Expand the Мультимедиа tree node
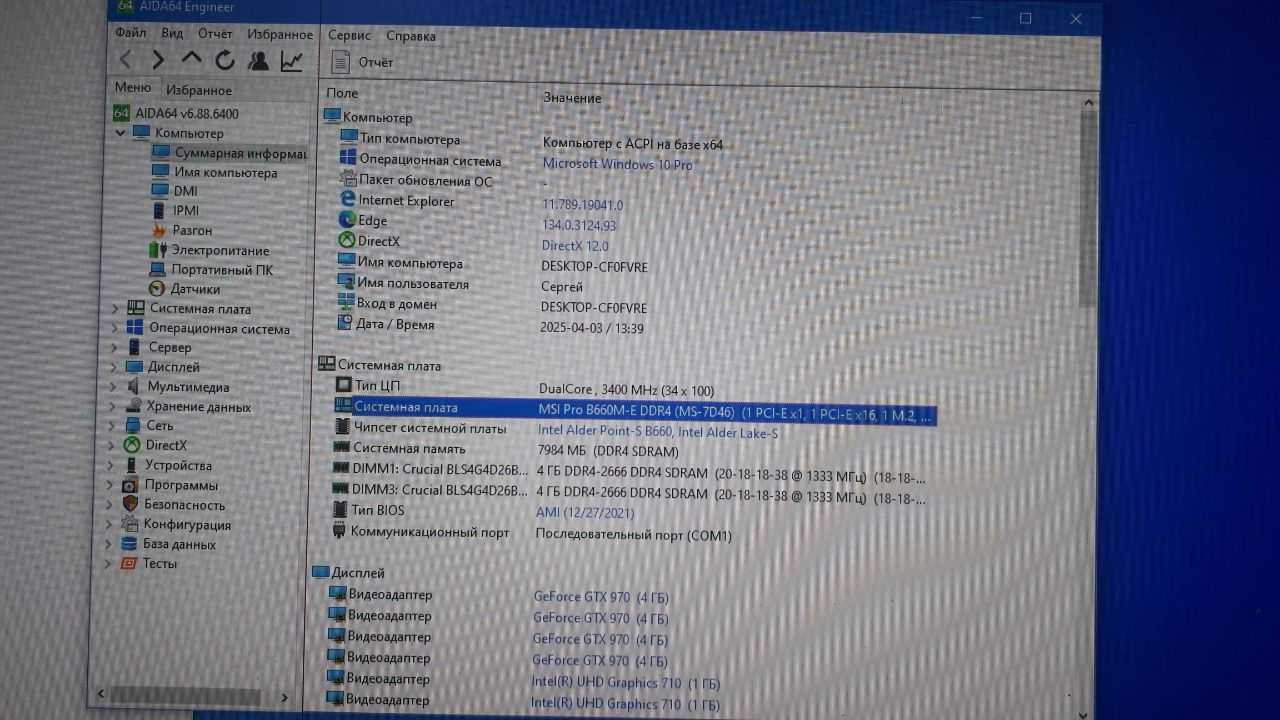The height and width of the screenshot is (720, 1280). (112, 387)
